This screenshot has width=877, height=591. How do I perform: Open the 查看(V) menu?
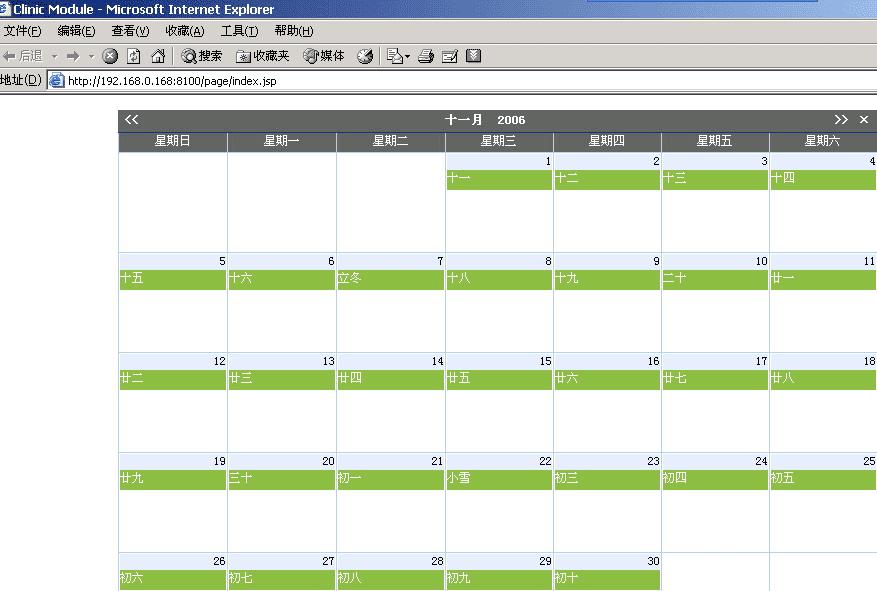pyautogui.click(x=130, y=31)
